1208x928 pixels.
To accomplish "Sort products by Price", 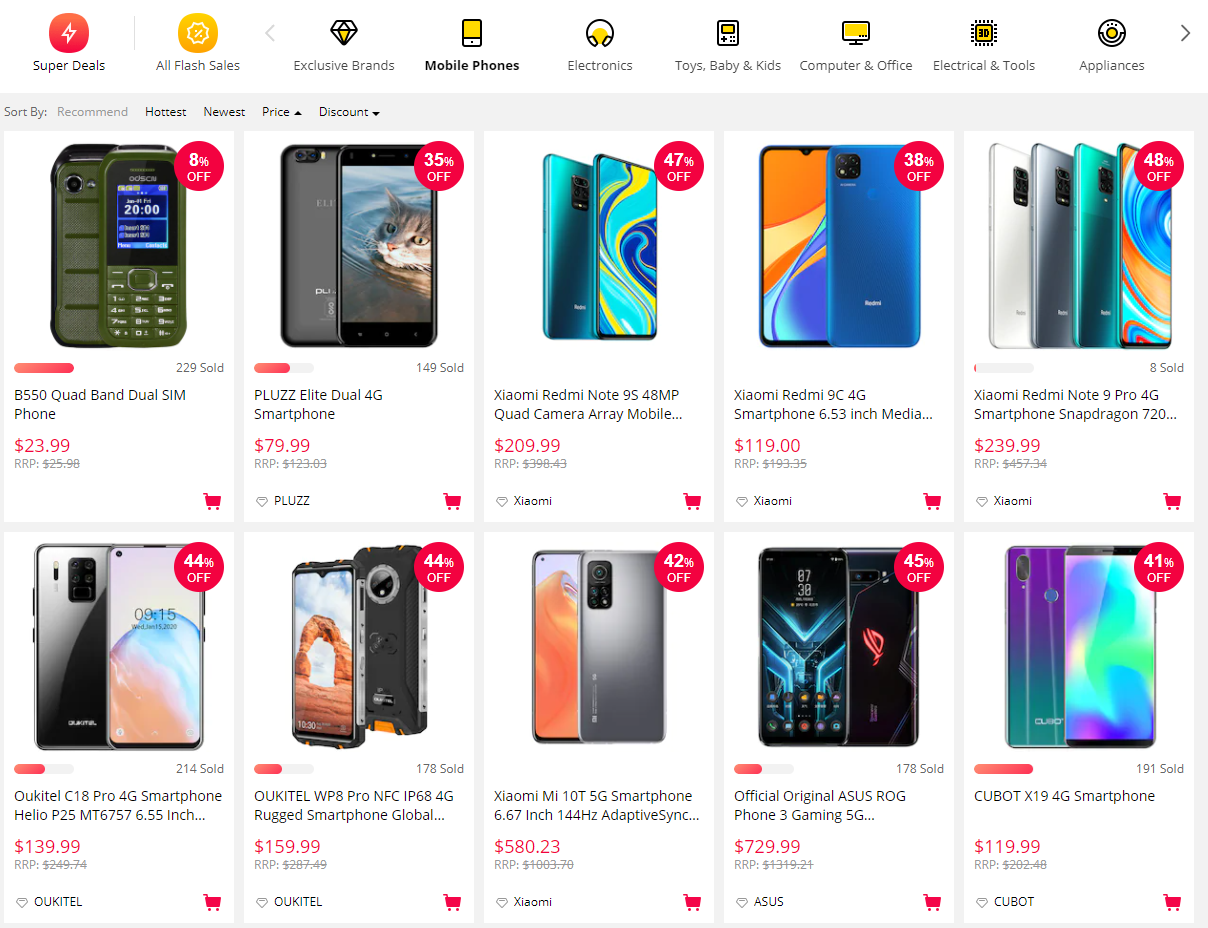I will pyautogui.click(x=281, y=112).
